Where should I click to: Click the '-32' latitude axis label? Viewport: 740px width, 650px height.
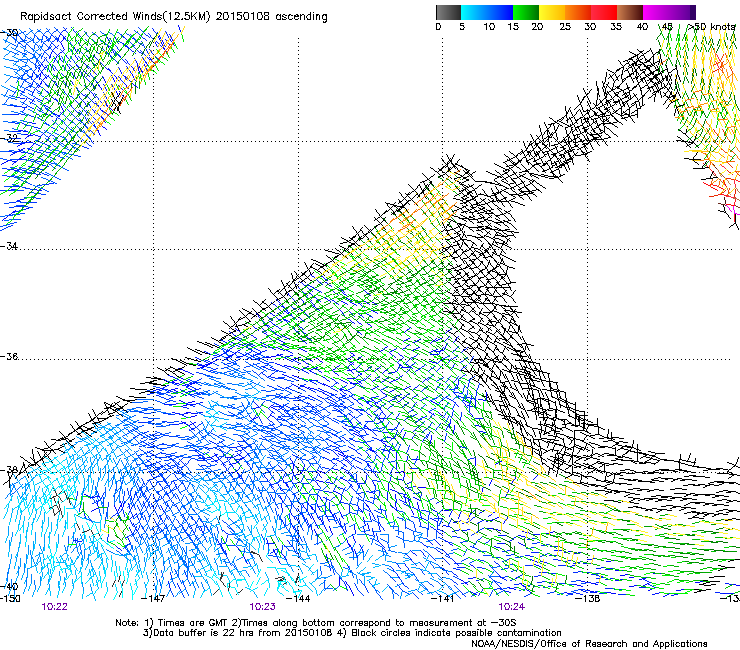click(x=9, y=138)
